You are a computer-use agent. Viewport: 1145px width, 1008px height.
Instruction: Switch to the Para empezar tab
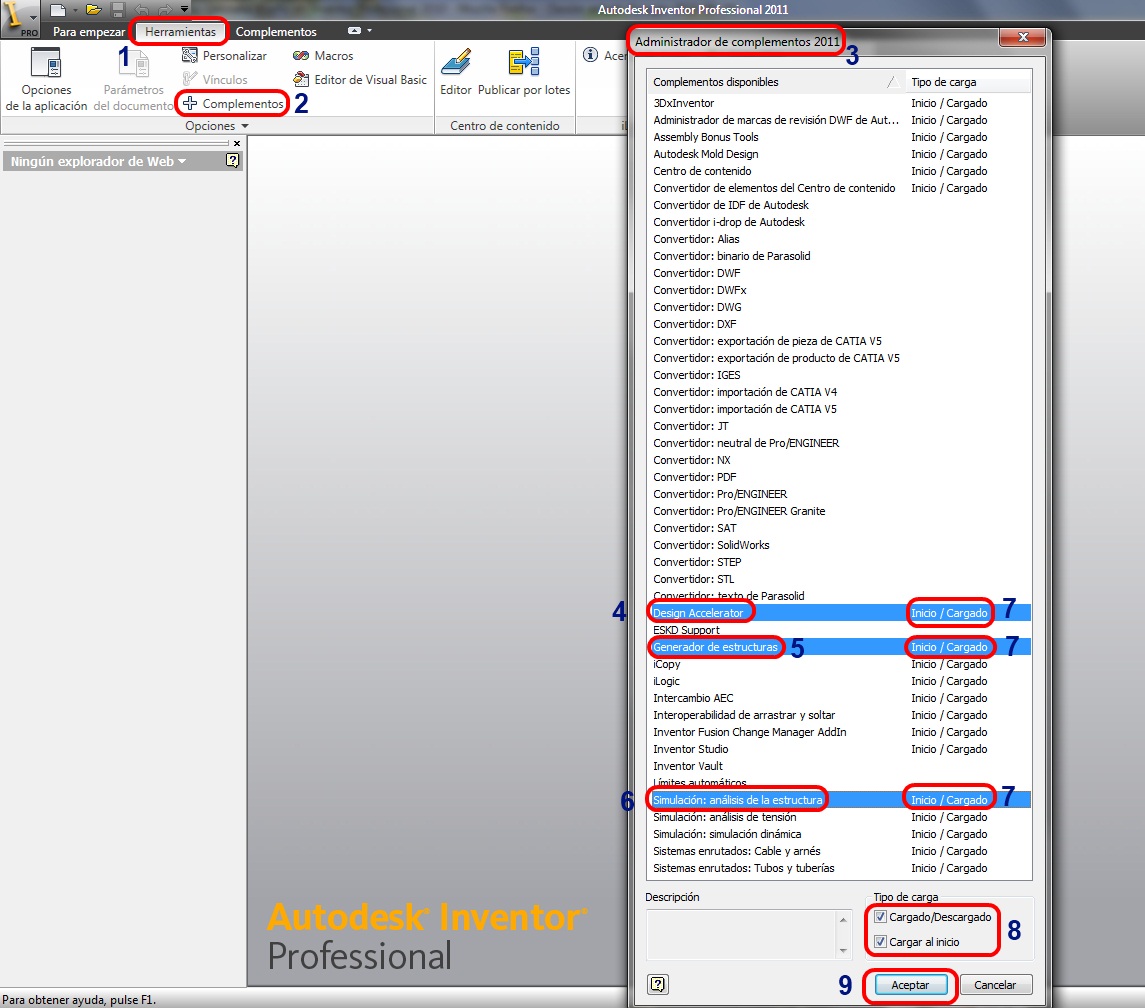(89, 31)
